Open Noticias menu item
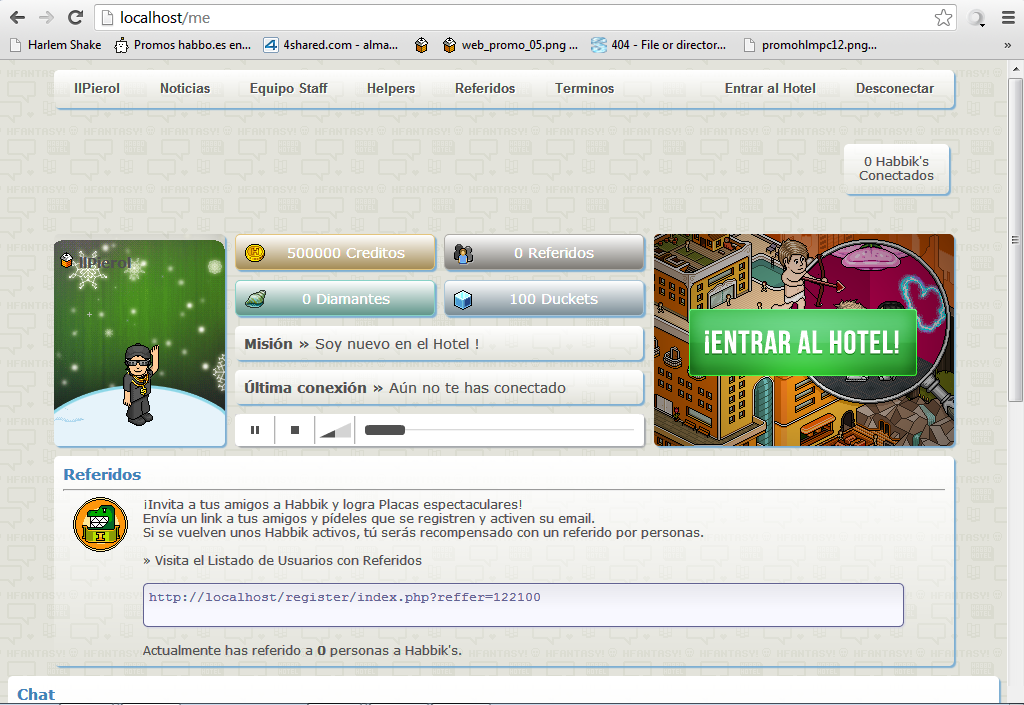 click(x=185, y=88)
